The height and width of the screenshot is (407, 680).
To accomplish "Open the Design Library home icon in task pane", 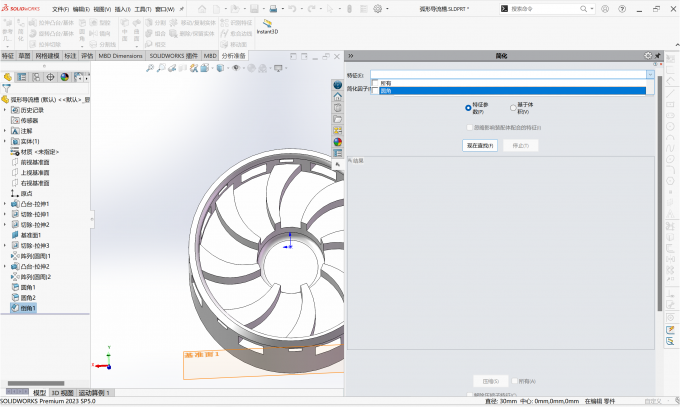I will (x=337, y=96).
